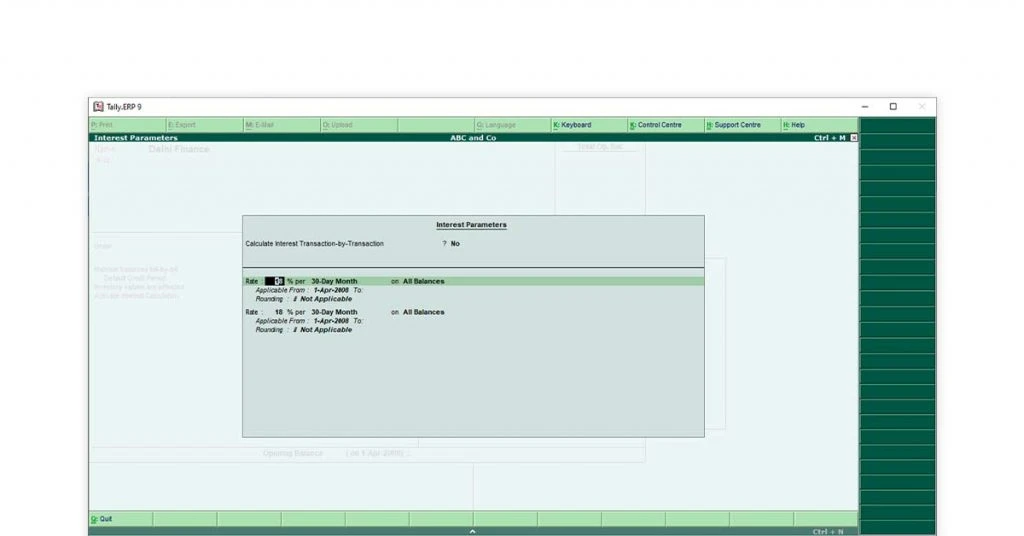Click the Tally.ERP 9 application icon
The image size is (1024, 536).
[x=98, y=106]
